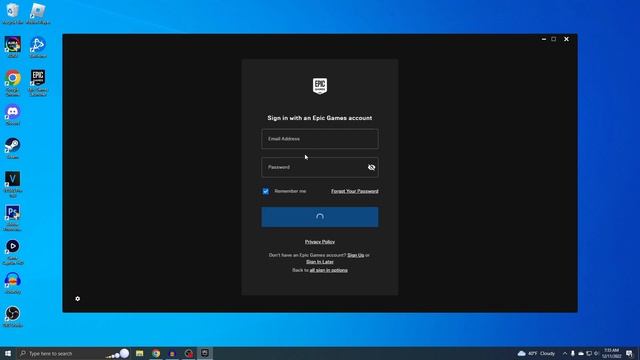640x360 pixels.
Task: Click the taskbar search box
Action: click(x=73, y=353)
